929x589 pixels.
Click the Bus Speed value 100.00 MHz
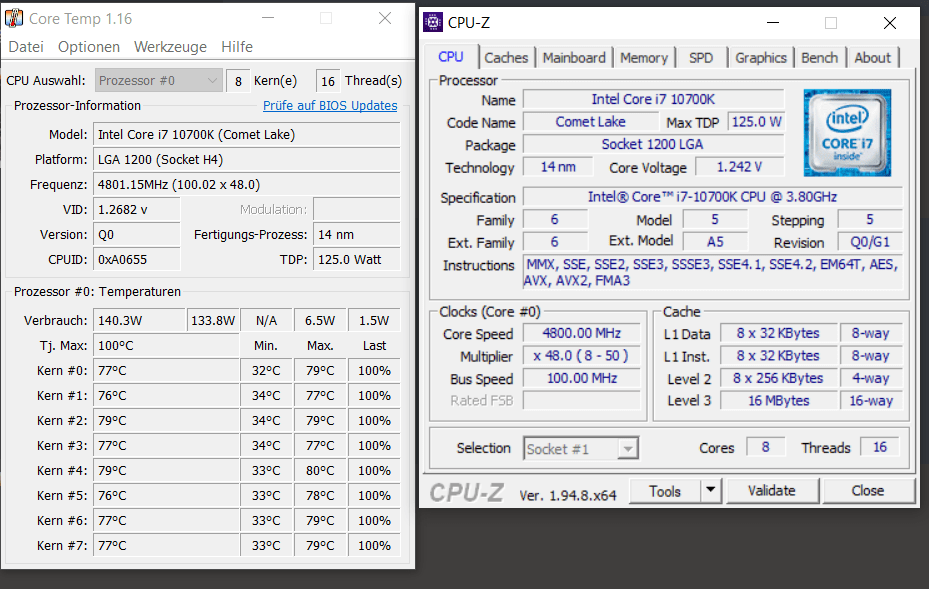(x=582, y=379)
